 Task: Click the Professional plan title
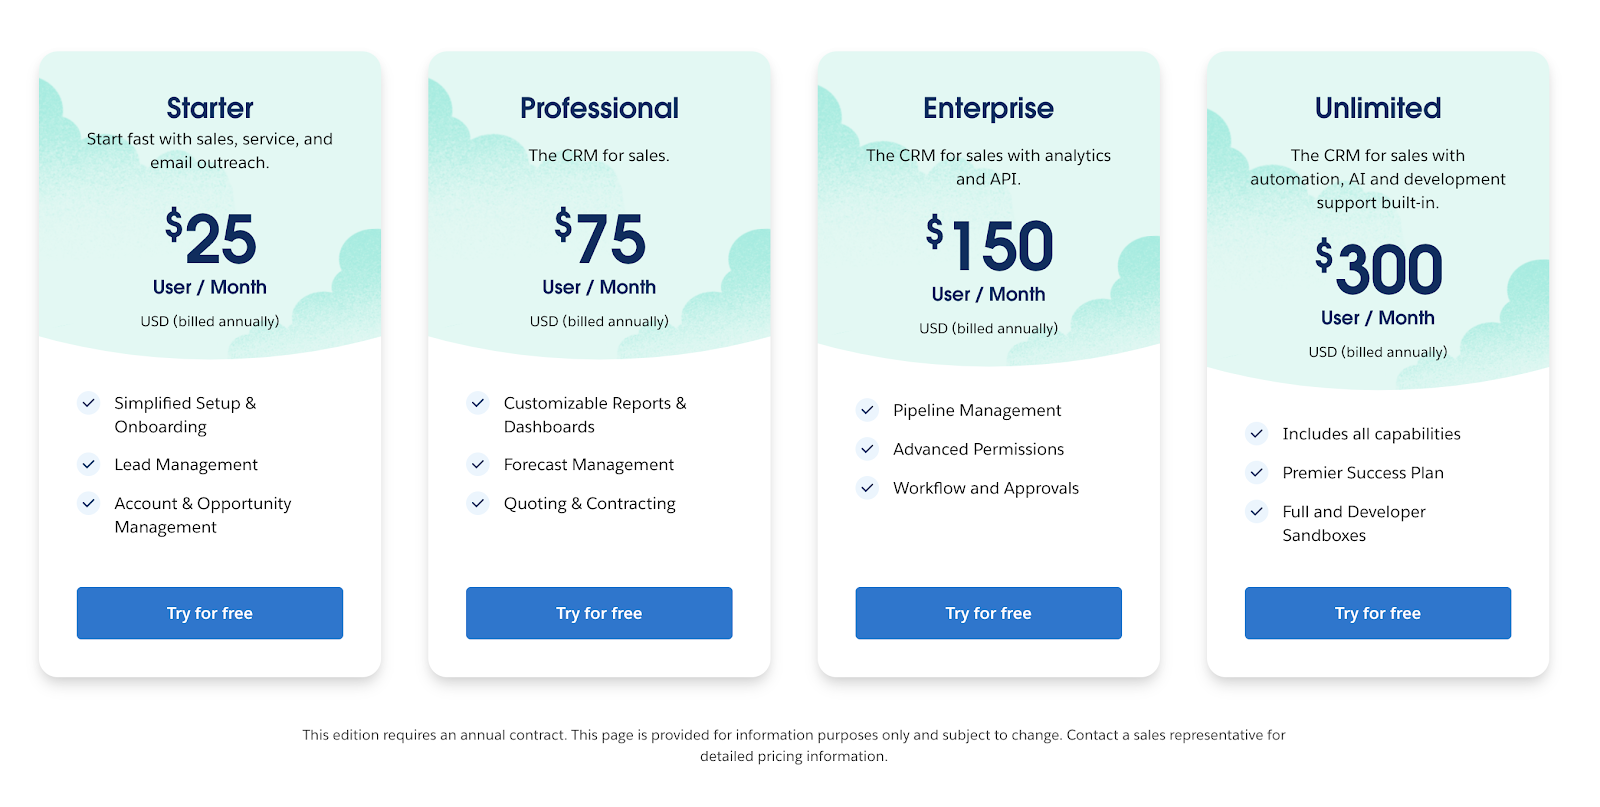pos(599,108)
